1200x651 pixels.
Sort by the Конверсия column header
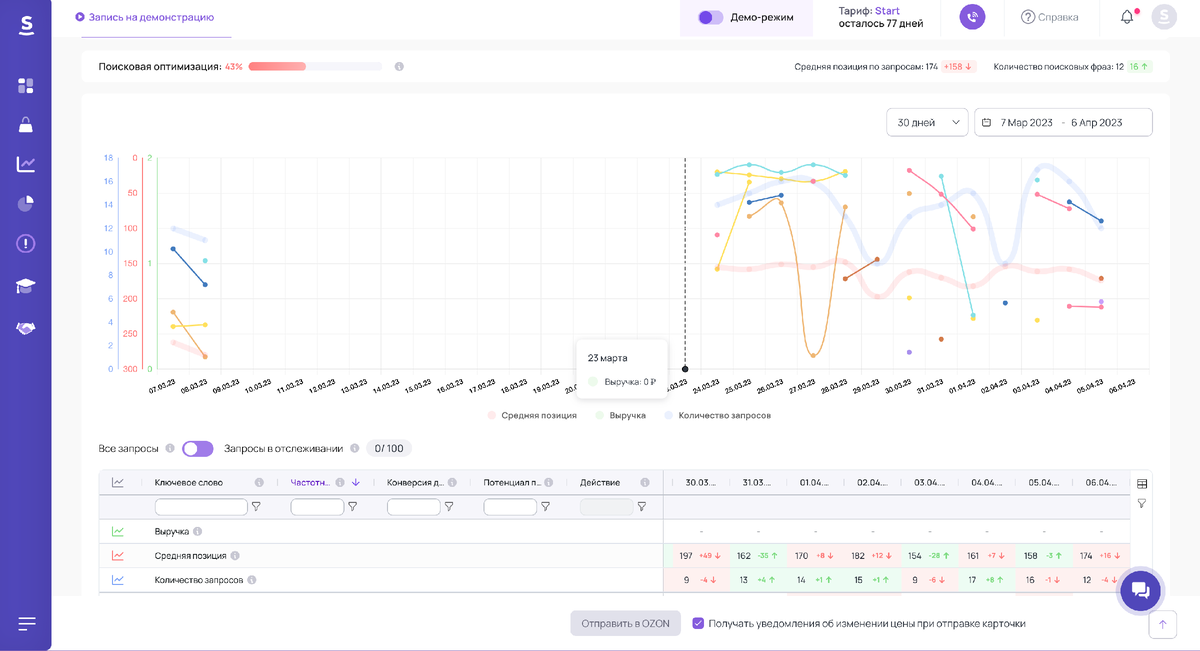coord(415,482)
